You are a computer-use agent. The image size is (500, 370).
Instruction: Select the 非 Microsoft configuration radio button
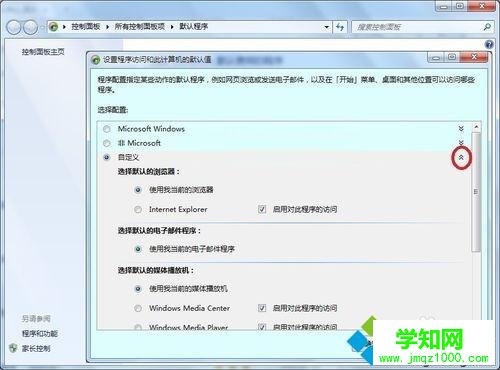pyautogui.click(x=107, y=143)
